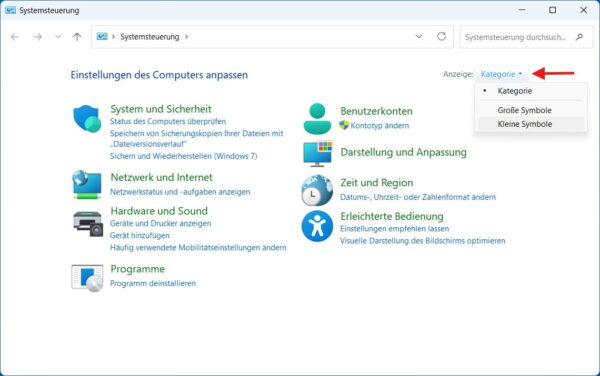Open Visuelle Darstellung des Bildschirms optimieren
The height and width of the screenshot is (376, 600).
coord(422,241)
